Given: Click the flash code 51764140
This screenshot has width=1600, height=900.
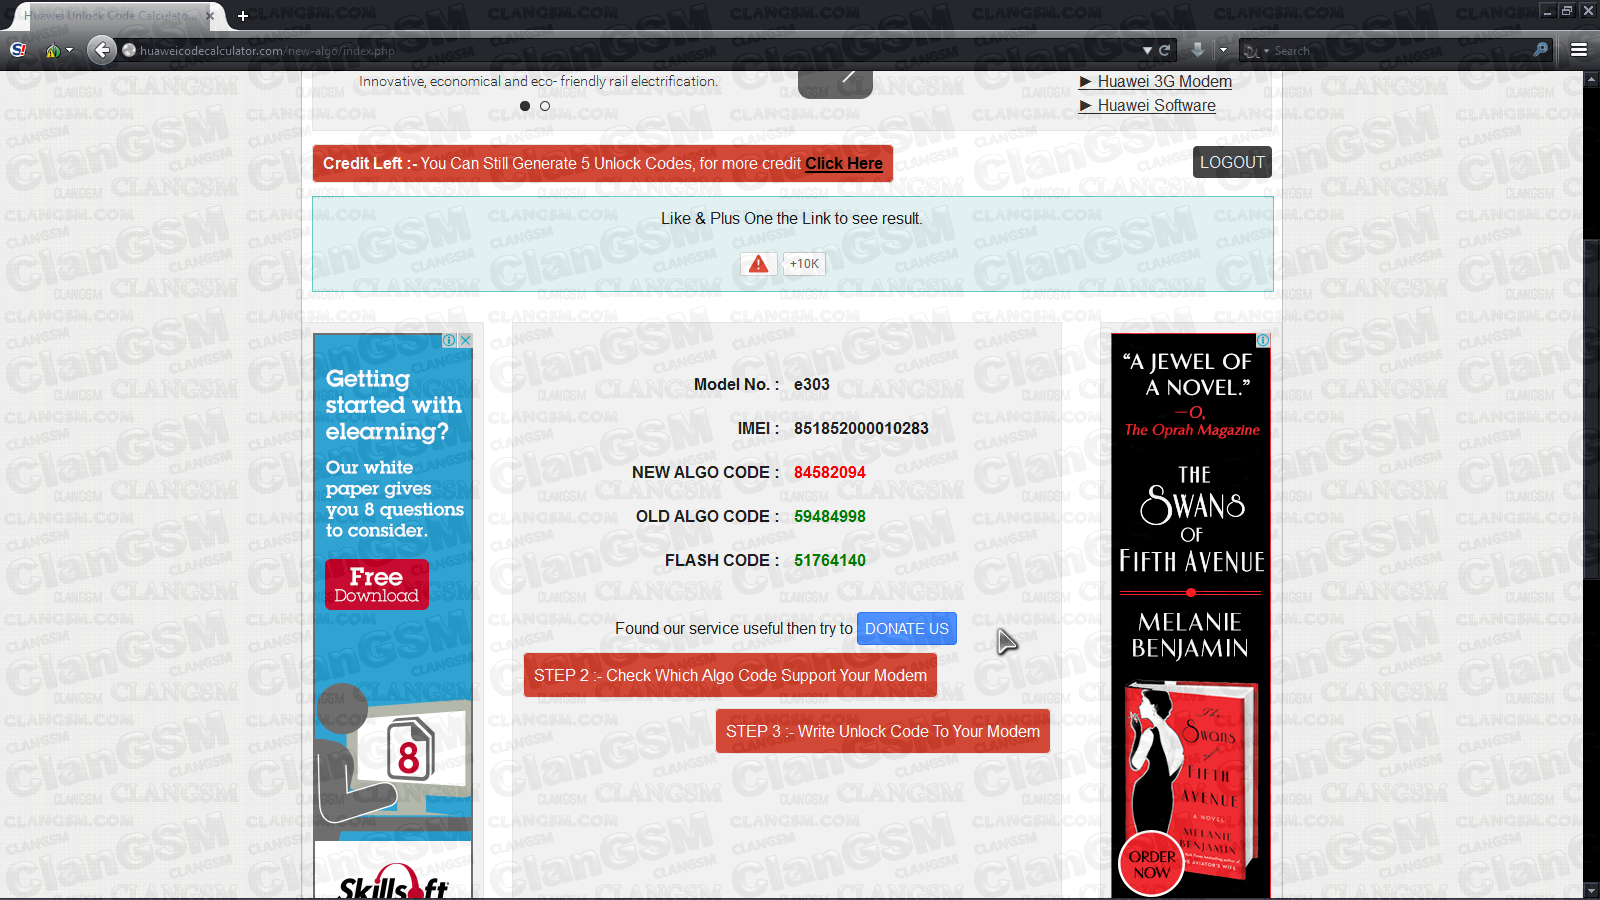Looking at the screenshot, I should [x=830, y=561].
